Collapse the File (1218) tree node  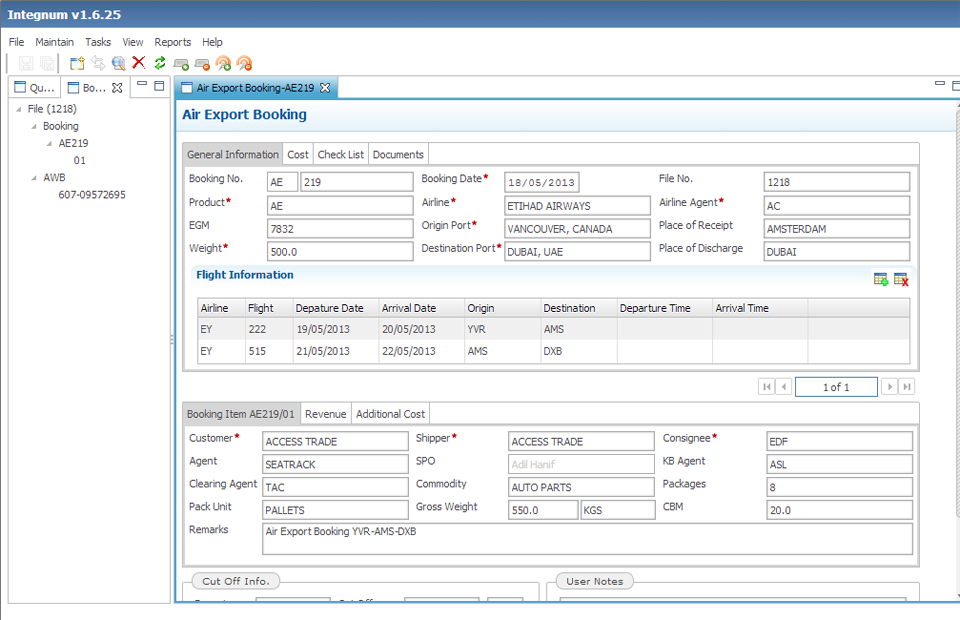21,109
